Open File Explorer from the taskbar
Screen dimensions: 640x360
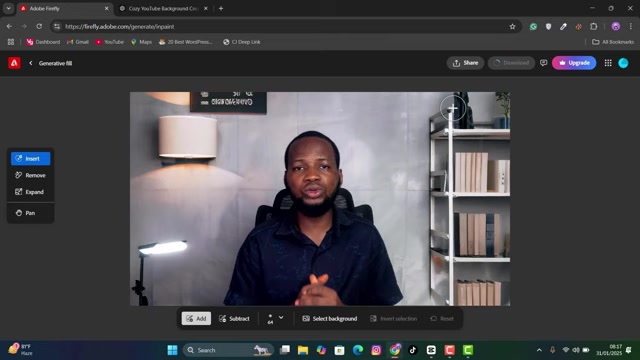[x=303, y=350]
